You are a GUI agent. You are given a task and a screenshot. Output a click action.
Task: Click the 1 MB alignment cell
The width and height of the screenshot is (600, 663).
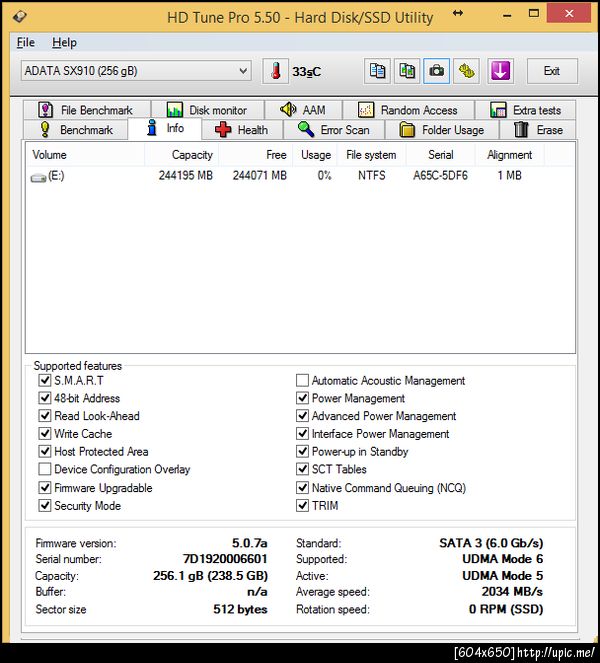(x=509, y=175)
